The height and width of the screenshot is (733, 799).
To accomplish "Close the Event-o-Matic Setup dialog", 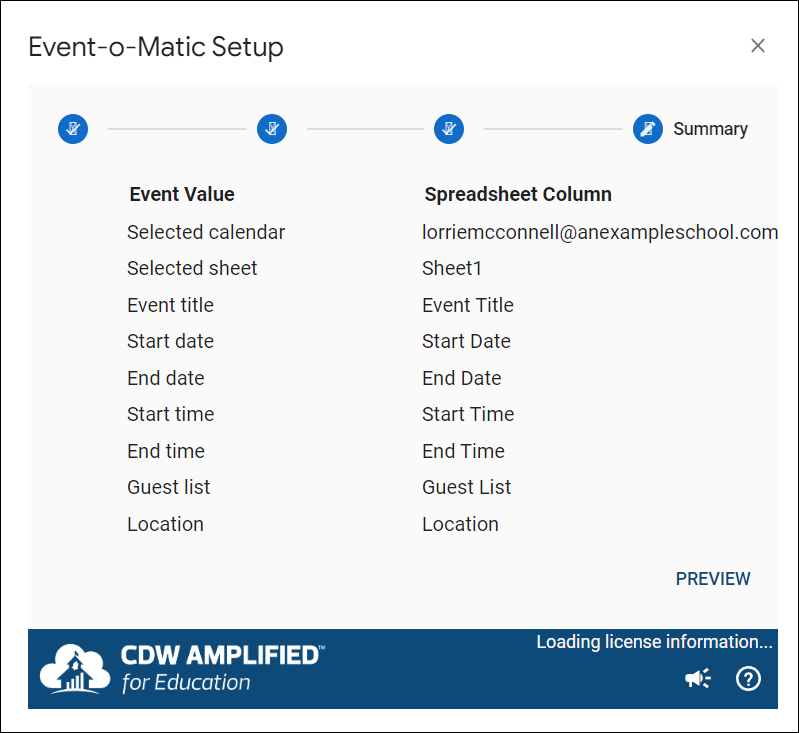I will (x=758, y=46).
